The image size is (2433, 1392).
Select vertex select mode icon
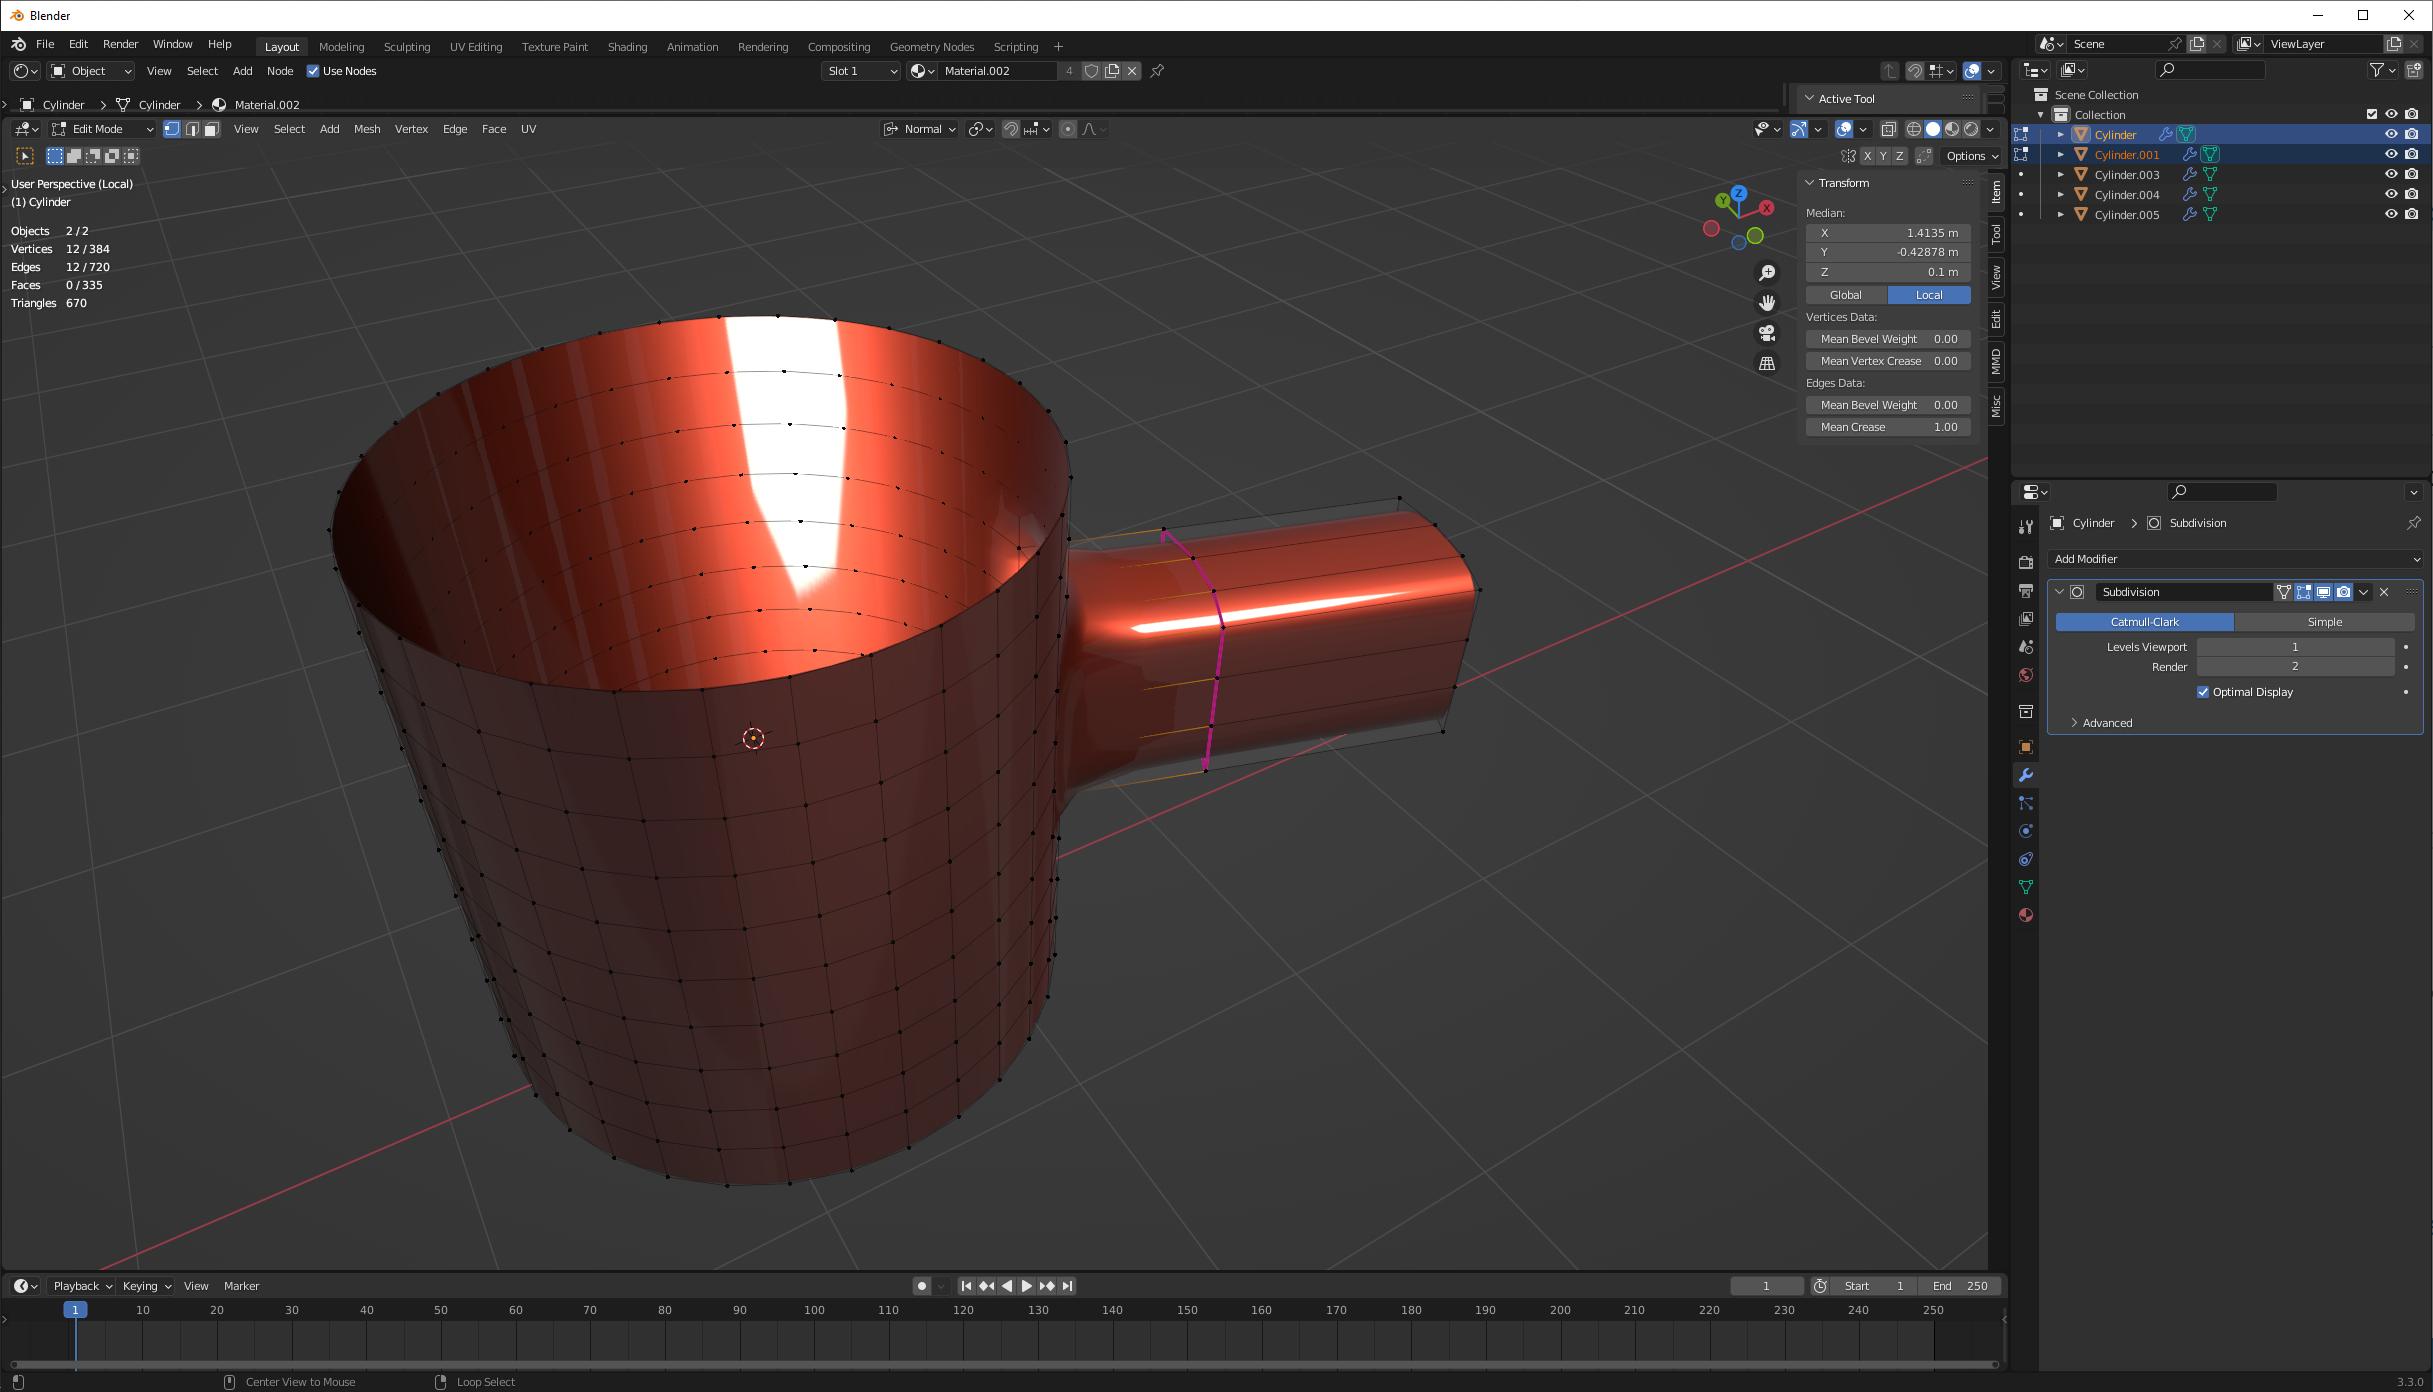click(x=172, y=129)
